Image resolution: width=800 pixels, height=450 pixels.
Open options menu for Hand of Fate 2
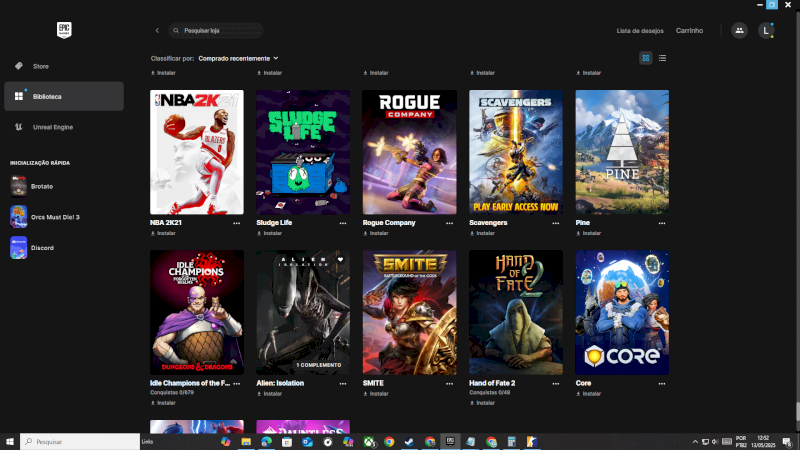(556, 383)
